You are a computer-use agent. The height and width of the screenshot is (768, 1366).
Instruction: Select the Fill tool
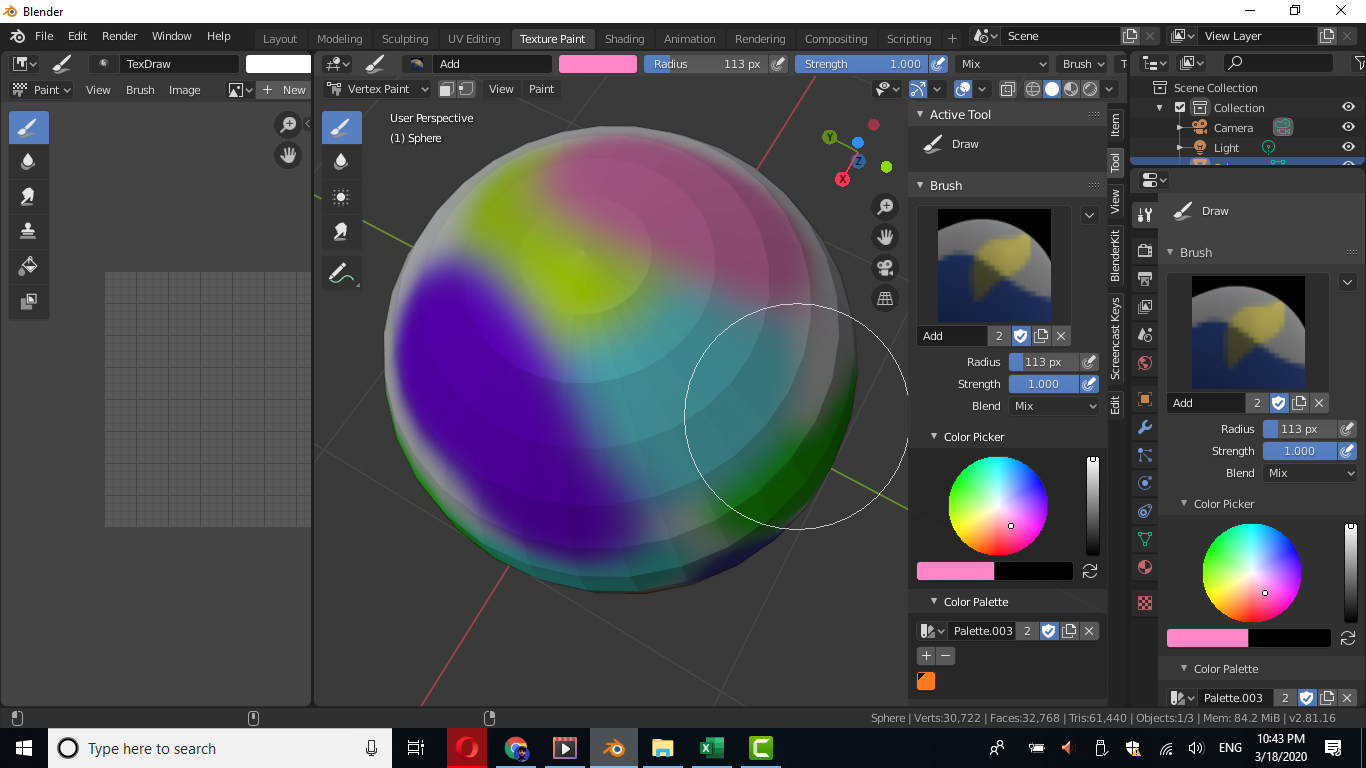point(28,266)
